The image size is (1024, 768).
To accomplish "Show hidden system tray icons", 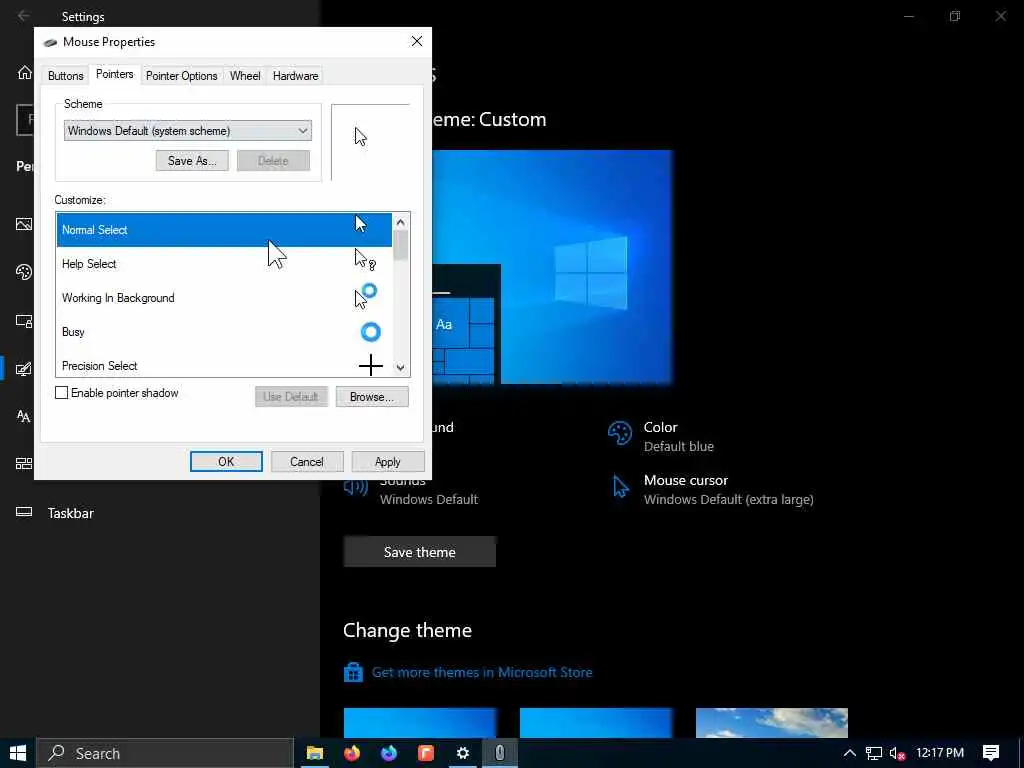I will [x=850, y=753].
